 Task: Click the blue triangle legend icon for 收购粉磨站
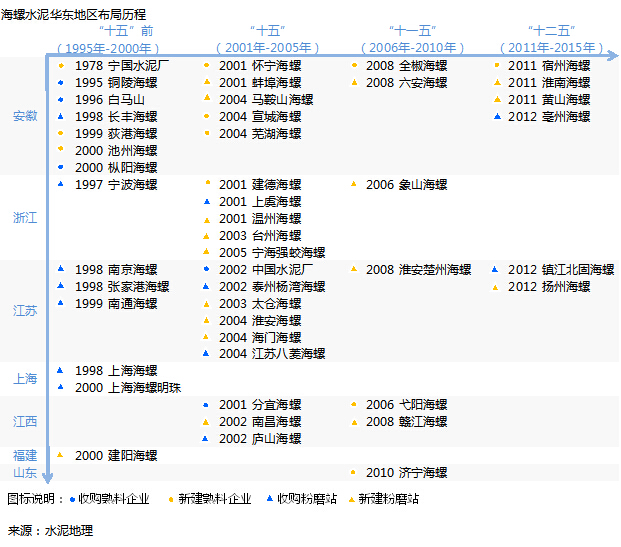click(268, 497)
